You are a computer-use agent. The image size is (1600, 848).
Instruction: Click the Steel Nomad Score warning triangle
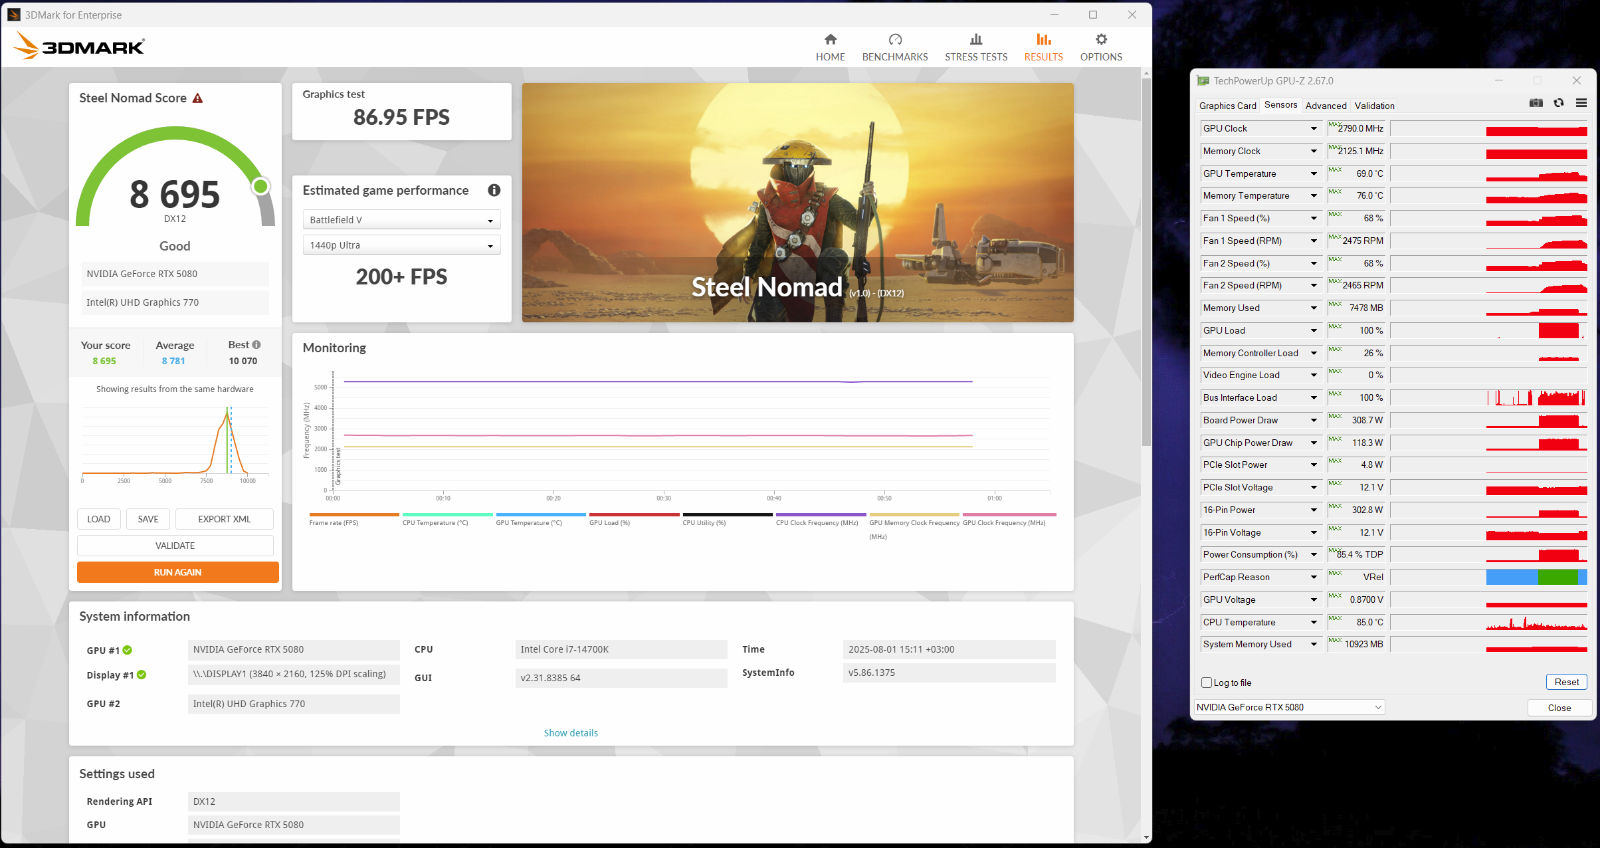point(197,98)
